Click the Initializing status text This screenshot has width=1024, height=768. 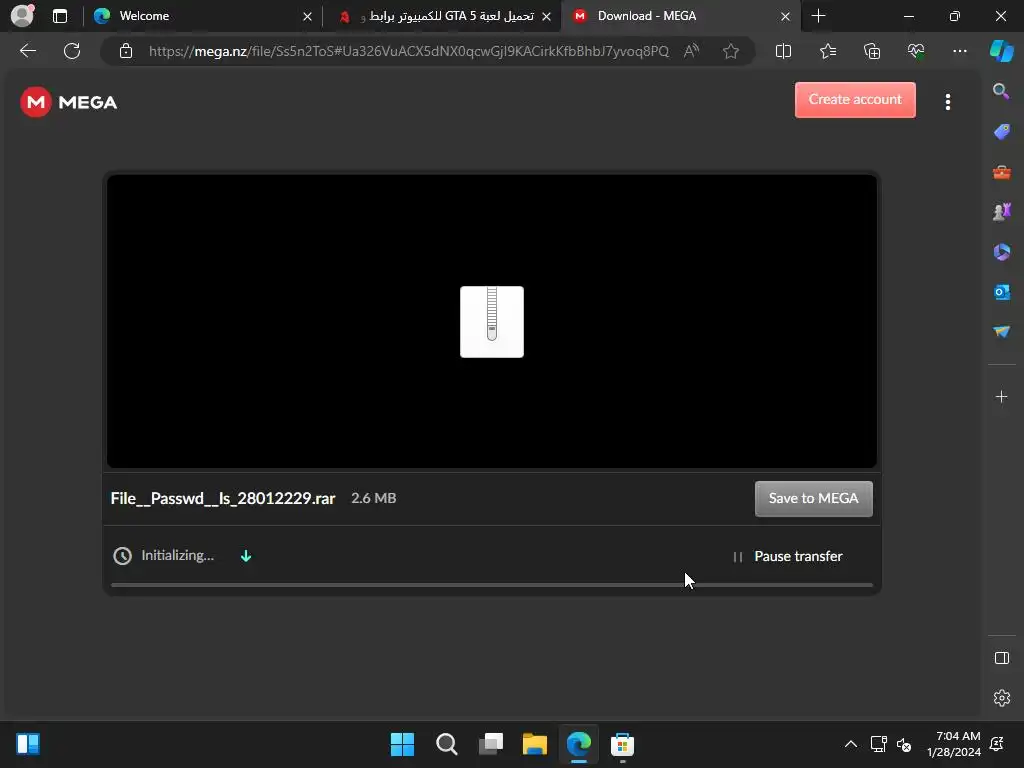tap(178, 555)
